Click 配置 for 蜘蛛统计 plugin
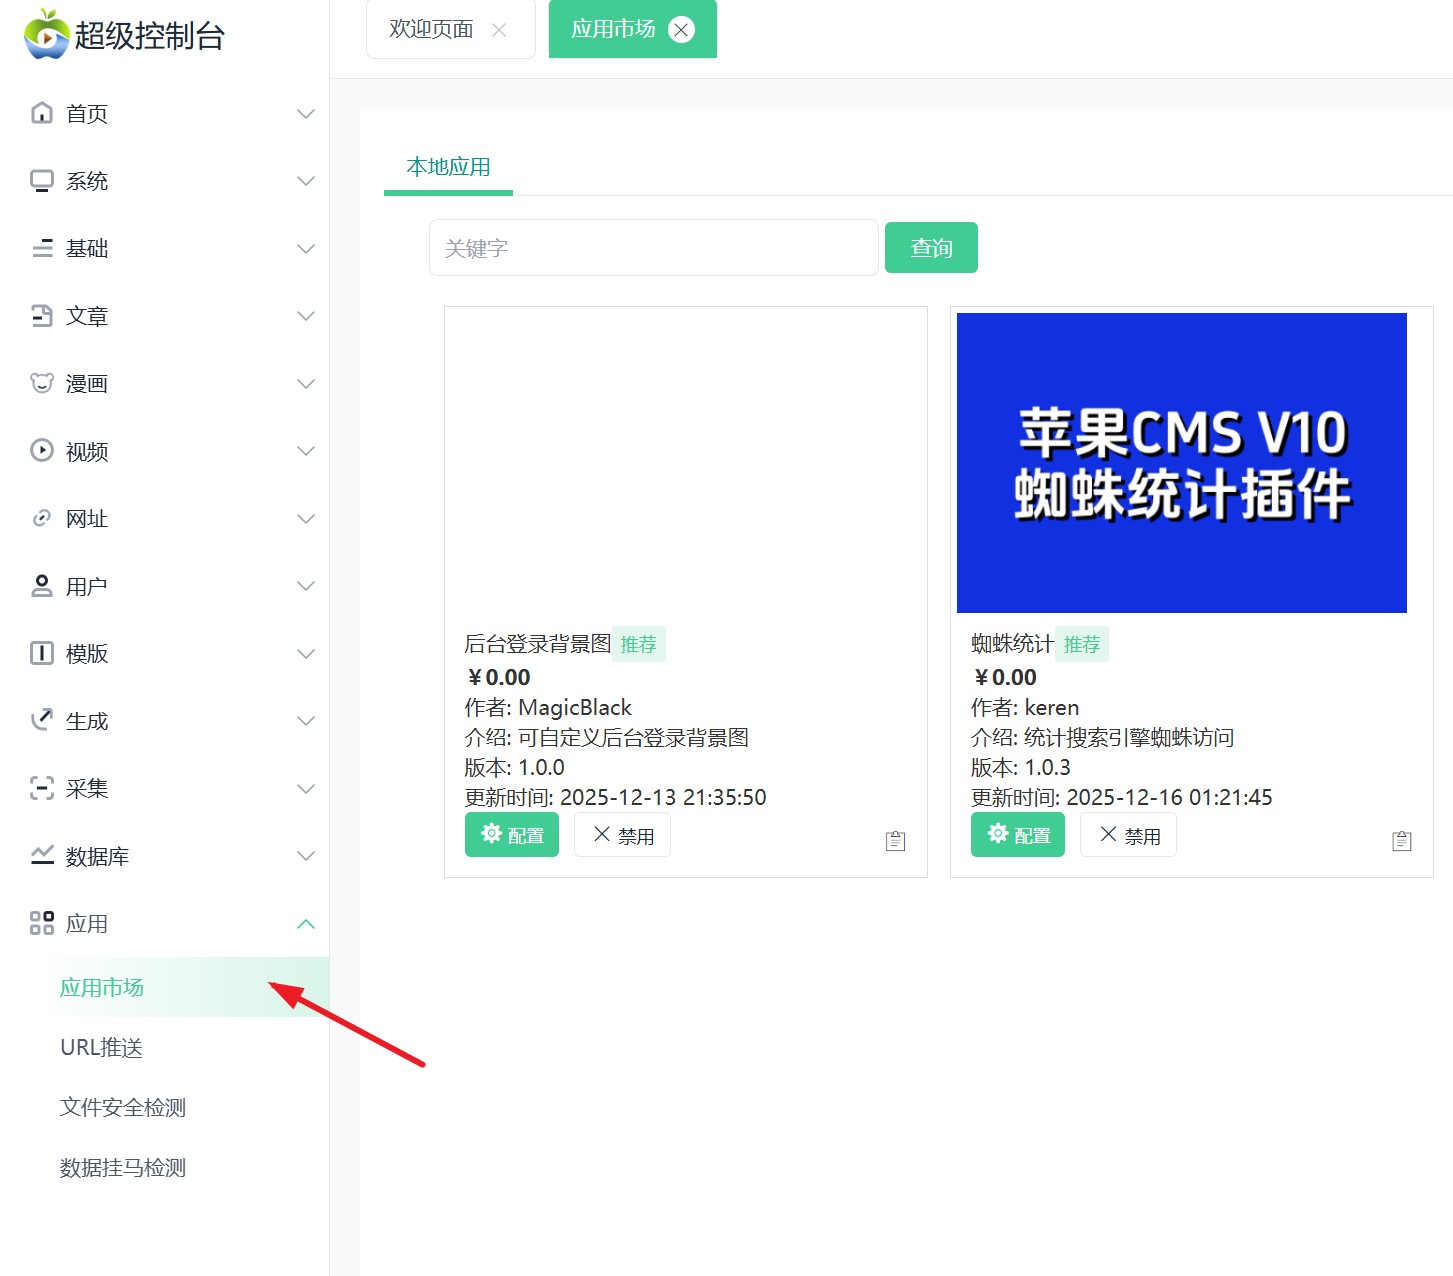This screenshot has width=1453, height=1276. (x=1018, y=835)
